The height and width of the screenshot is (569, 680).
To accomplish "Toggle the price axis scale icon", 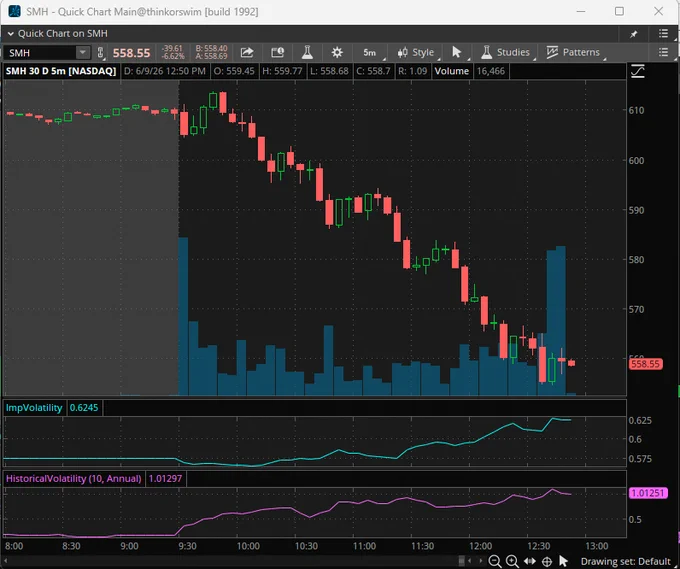I will pos(638,71).
